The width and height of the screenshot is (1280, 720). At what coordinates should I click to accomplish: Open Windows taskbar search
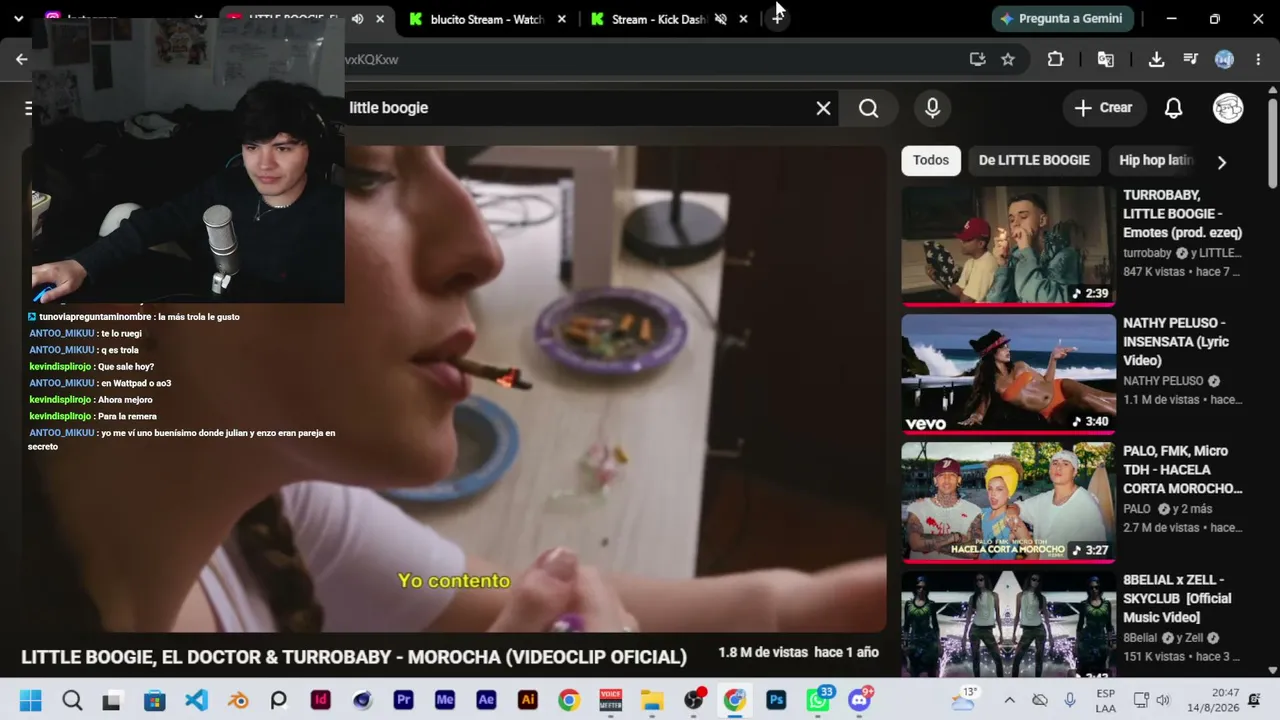tap(72, 700)
